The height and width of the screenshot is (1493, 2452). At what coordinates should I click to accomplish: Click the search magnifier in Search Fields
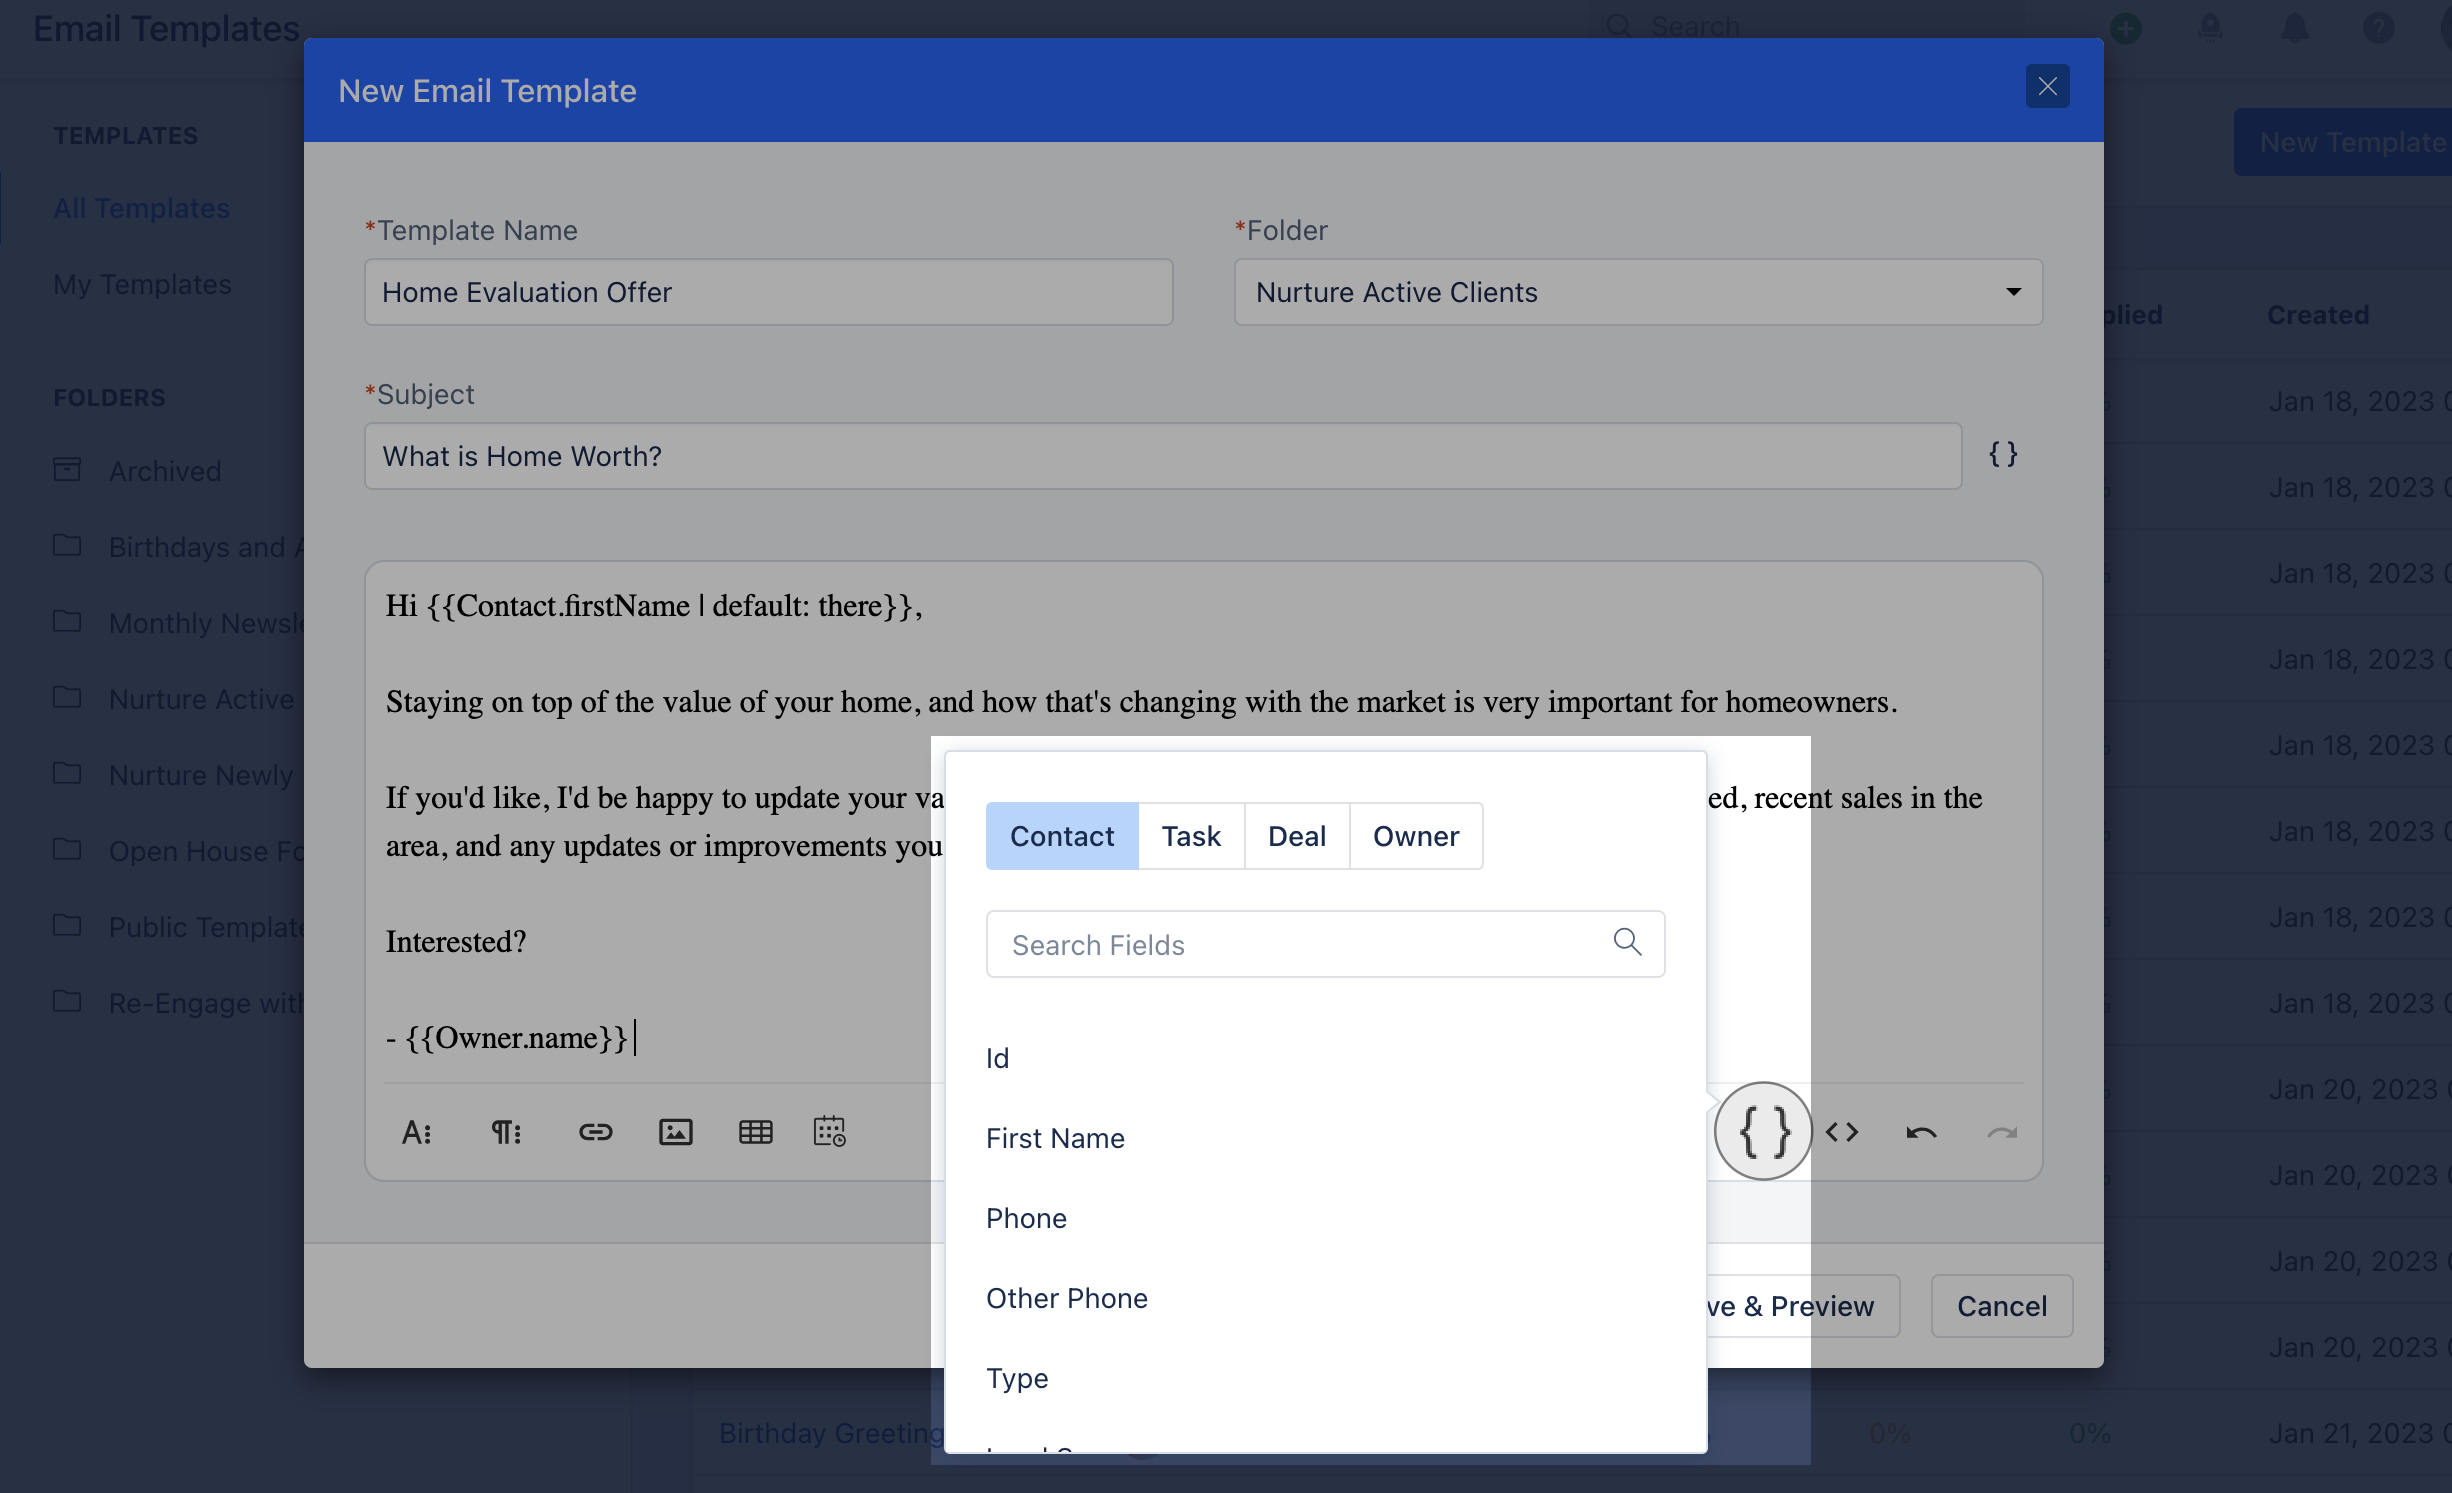point(1627,942)
